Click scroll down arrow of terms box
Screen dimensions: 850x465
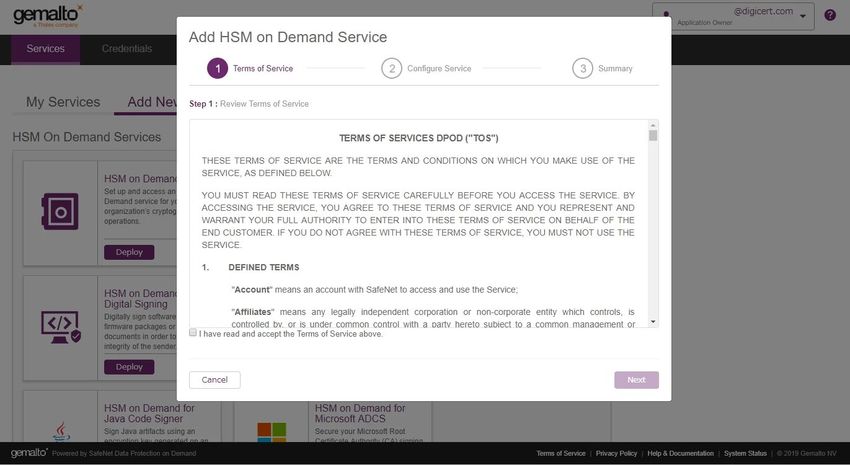pos(653,322)
